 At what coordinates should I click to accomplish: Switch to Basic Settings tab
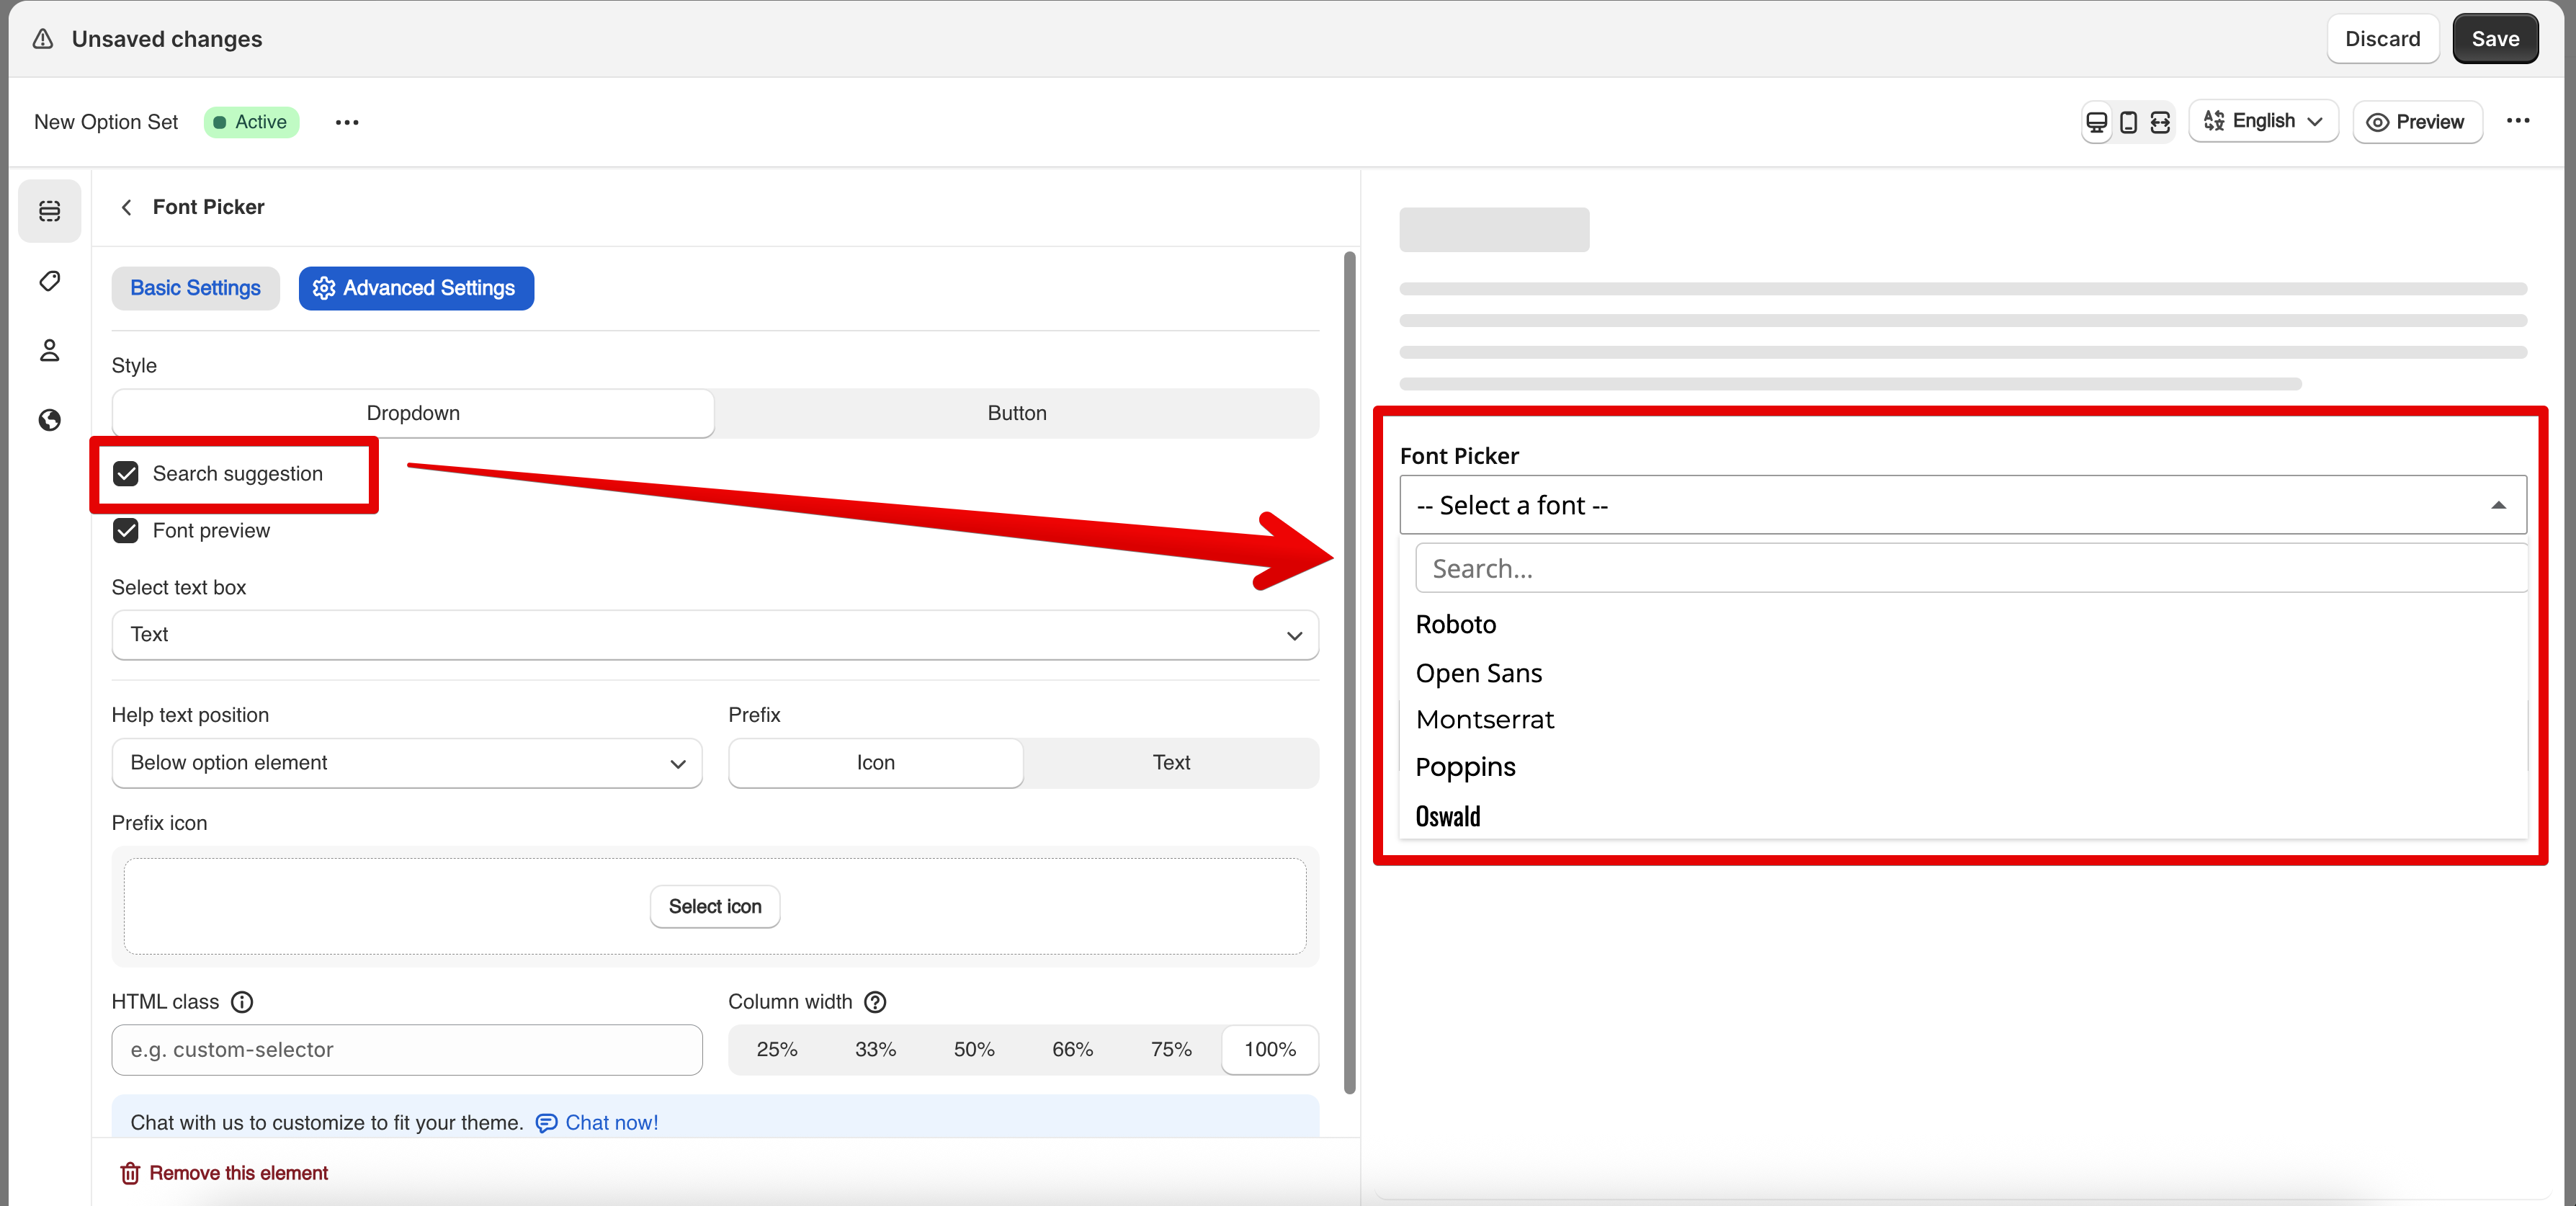[x=195, y=288]
